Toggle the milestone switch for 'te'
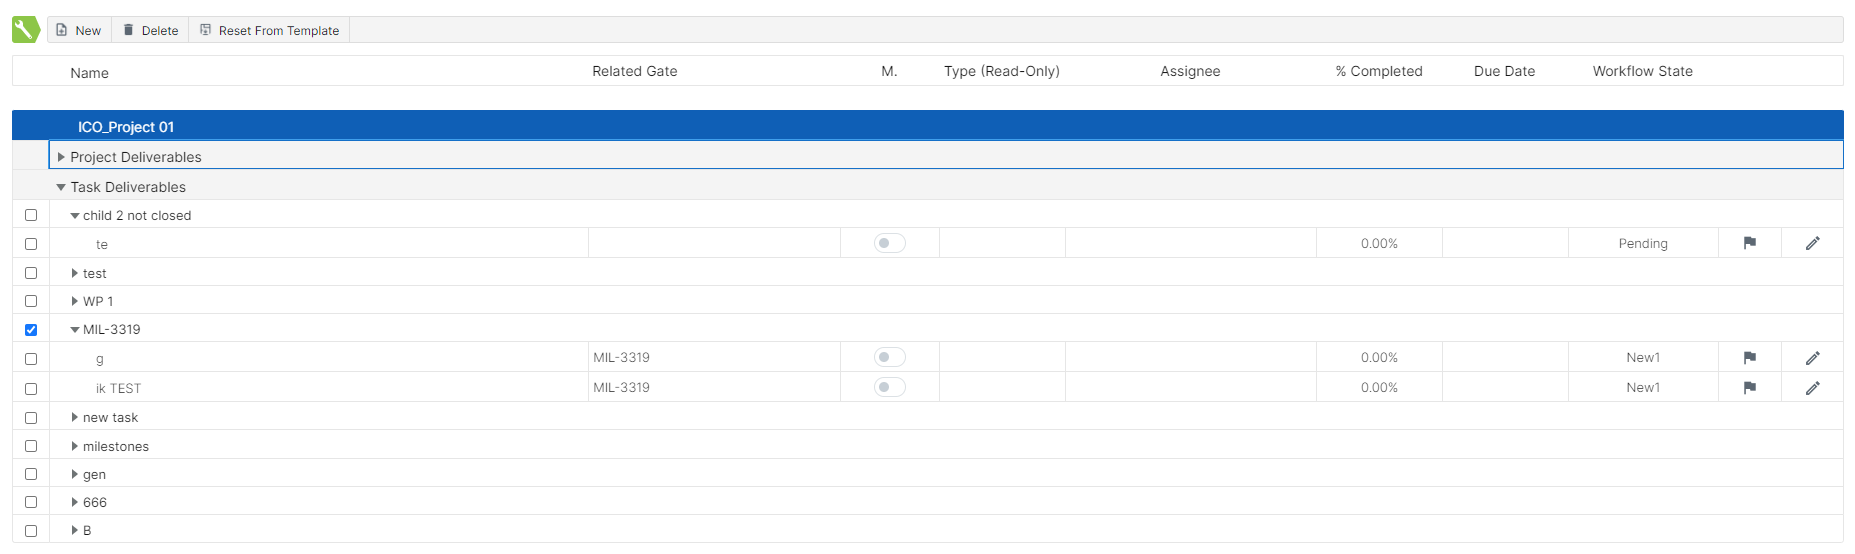 pos(889,243)
